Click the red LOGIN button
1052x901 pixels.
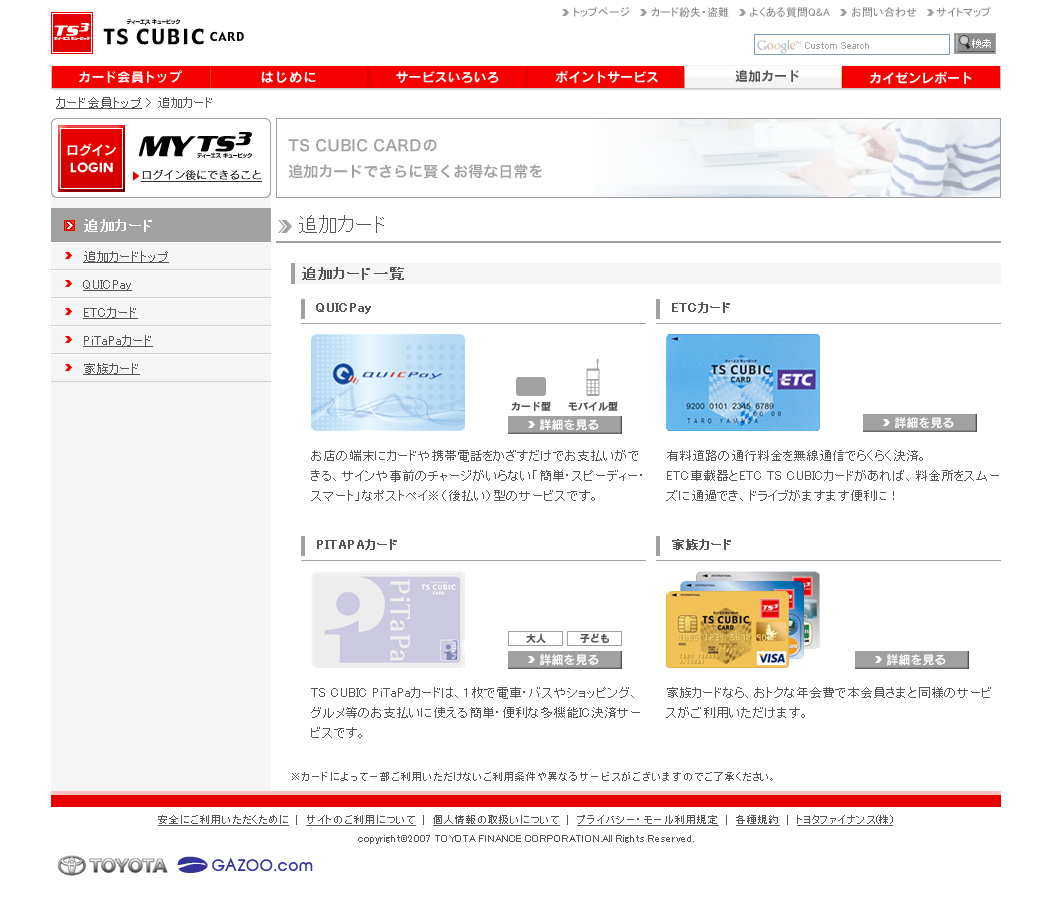pos(91,158)
